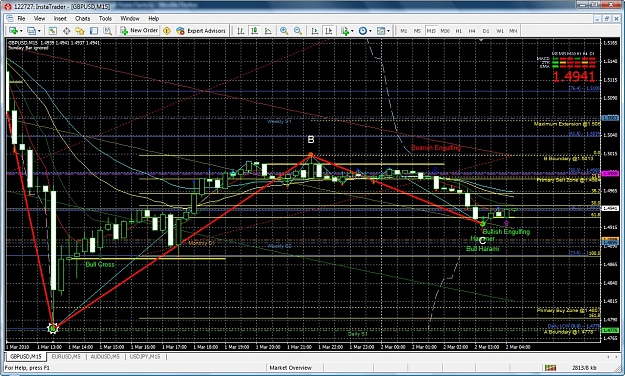Select the MN timeframe

[x=513, y=31]
